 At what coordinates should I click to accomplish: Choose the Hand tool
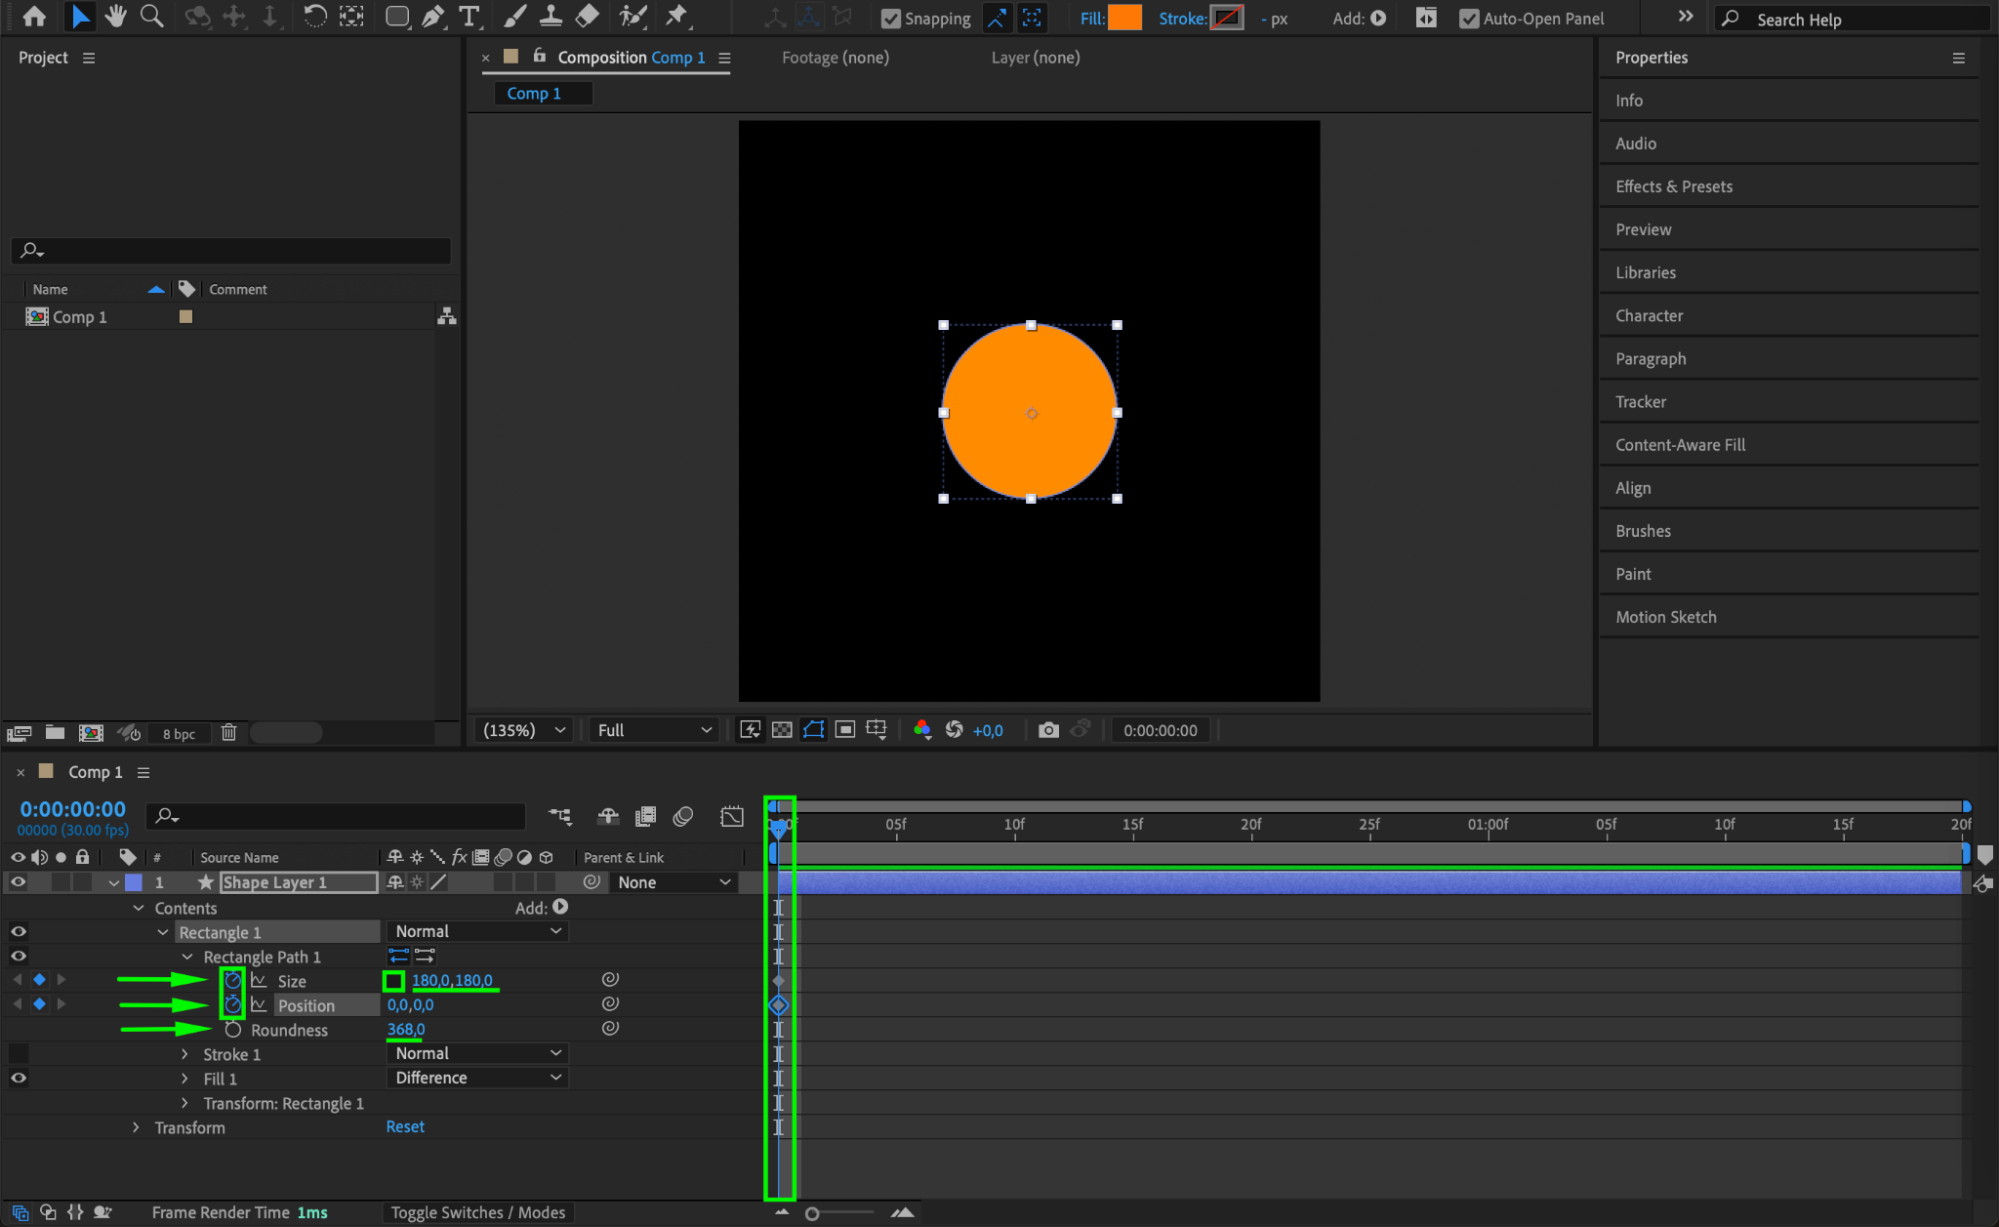[x=116, y=17]
